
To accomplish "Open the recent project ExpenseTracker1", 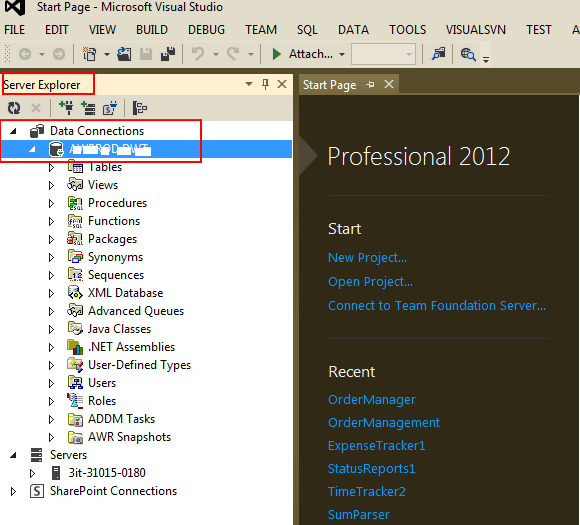I will 377,445.
